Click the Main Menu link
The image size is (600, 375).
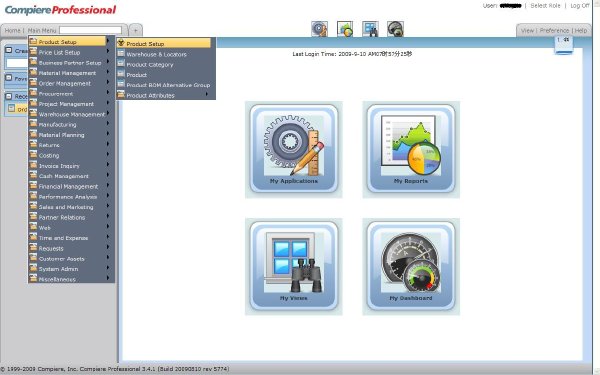pos(42,30)
